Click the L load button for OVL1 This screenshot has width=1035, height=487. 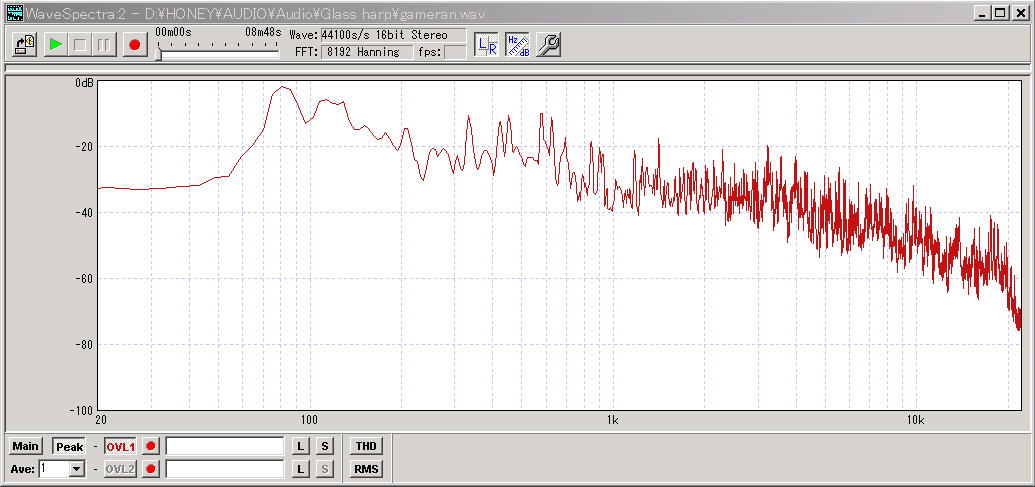[x=300, y=447]
